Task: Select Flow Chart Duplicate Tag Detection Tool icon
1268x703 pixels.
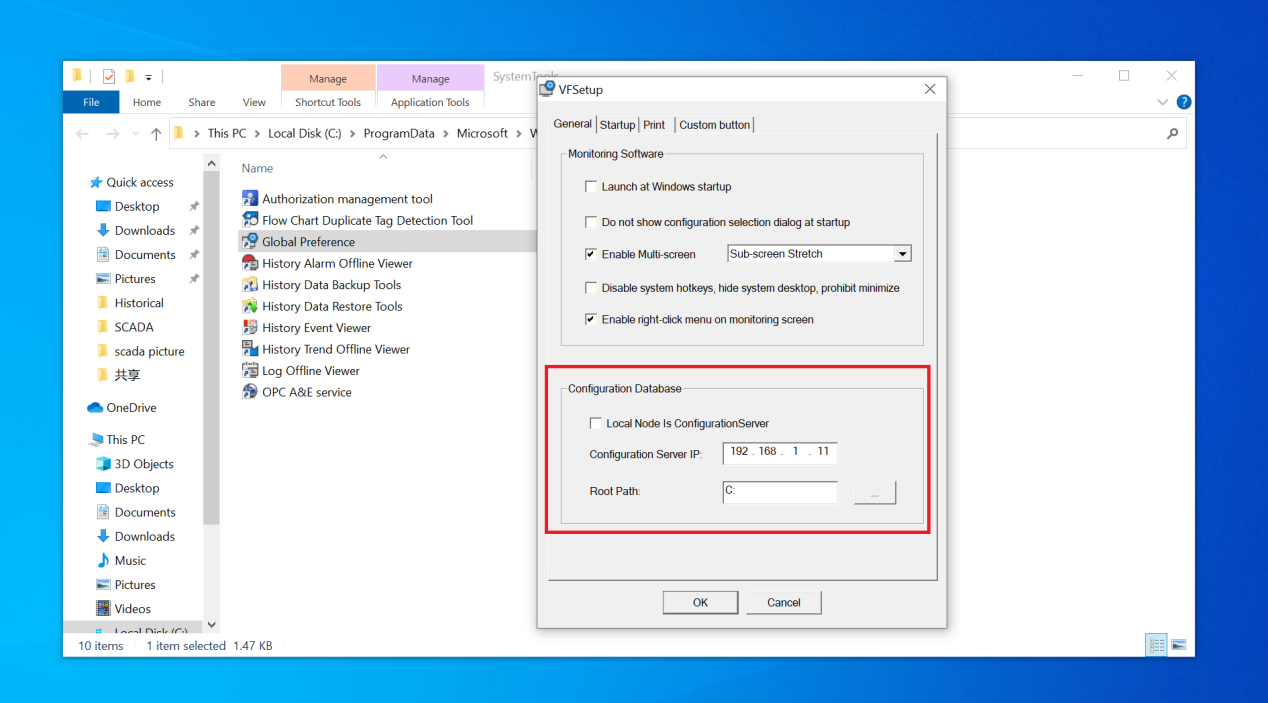Action: (250, 220)
